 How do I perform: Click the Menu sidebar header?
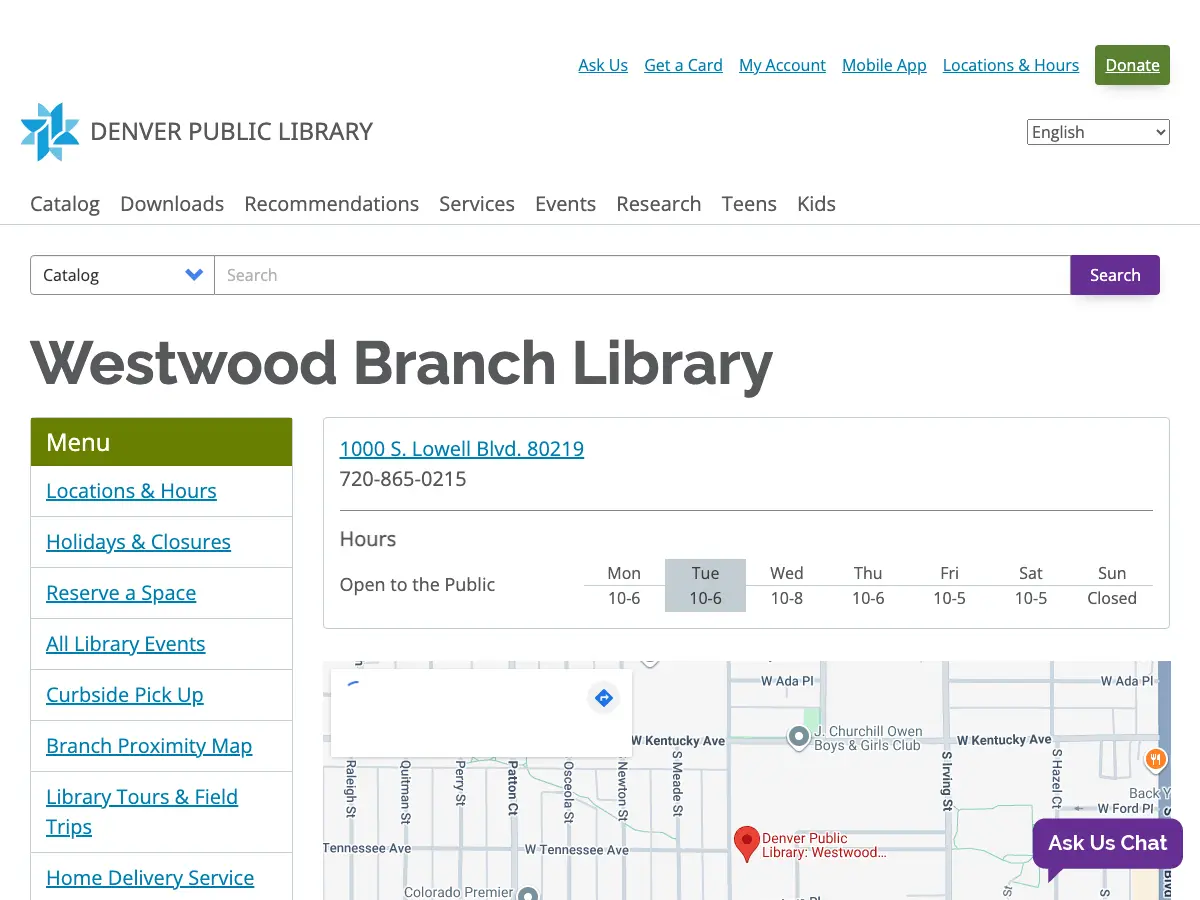(x=161, y=442)
